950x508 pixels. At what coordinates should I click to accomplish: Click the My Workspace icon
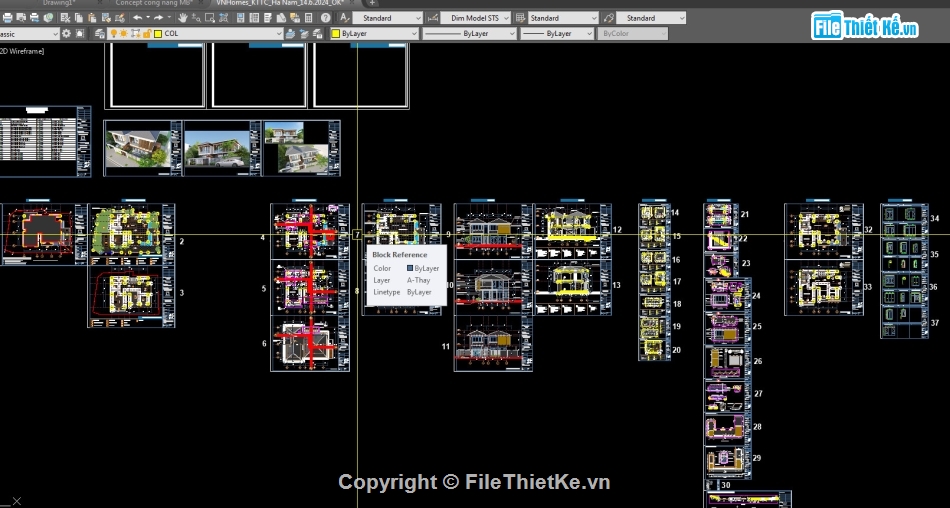pyautogui.click(x=80, y=34)
